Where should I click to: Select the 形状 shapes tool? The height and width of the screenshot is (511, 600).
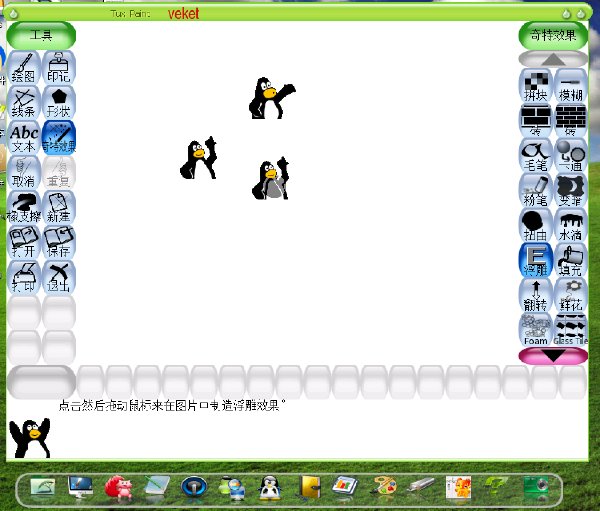coord(59,103)
